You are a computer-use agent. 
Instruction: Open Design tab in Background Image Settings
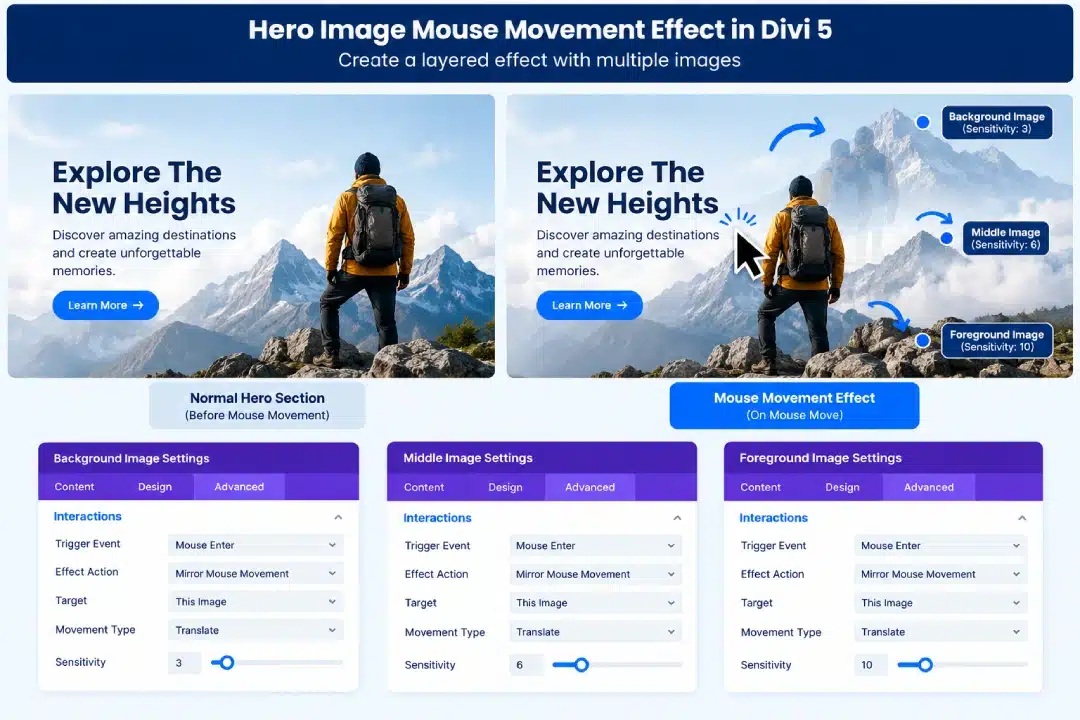pos(155,486)
